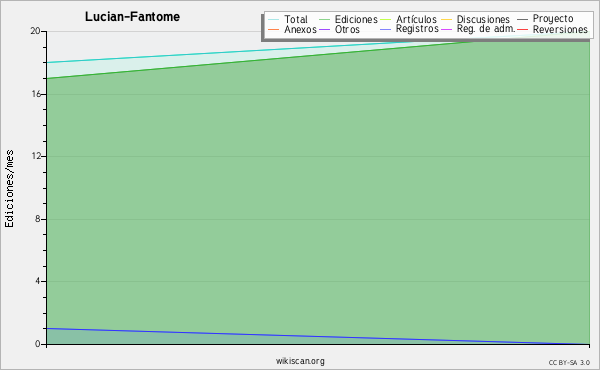Click the Total legend entry

[x=296, y=19]
